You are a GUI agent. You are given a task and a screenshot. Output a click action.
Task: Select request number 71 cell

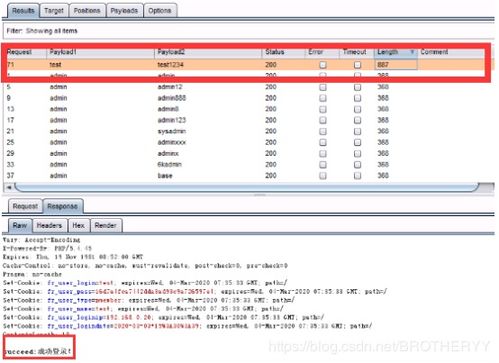tap(11, 65)
